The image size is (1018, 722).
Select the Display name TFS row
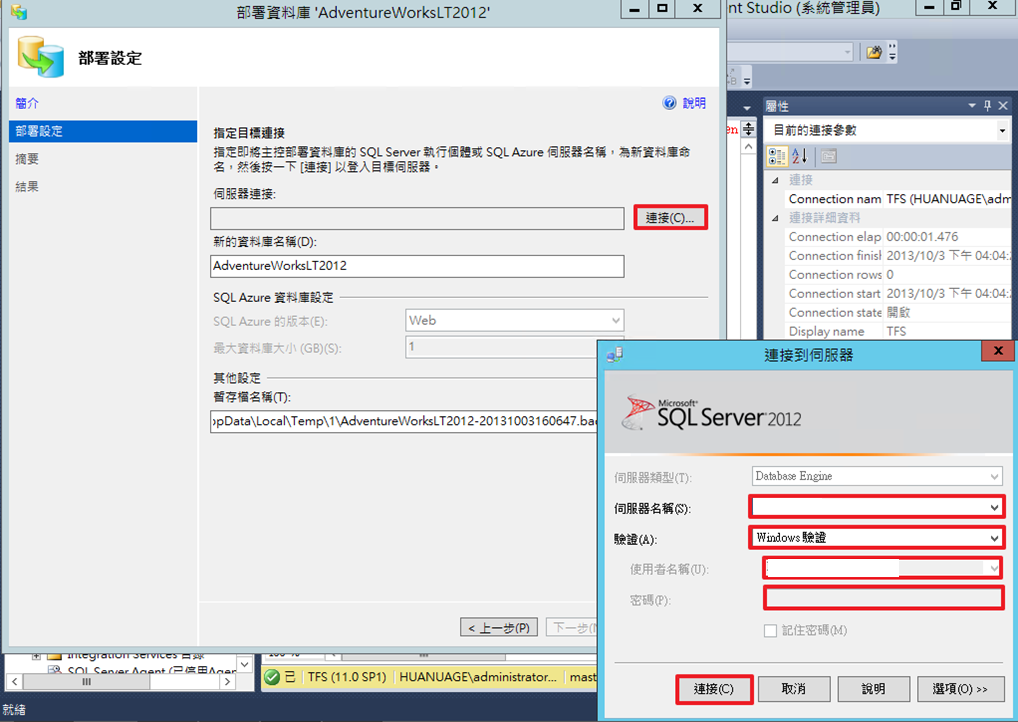(899, 331)
